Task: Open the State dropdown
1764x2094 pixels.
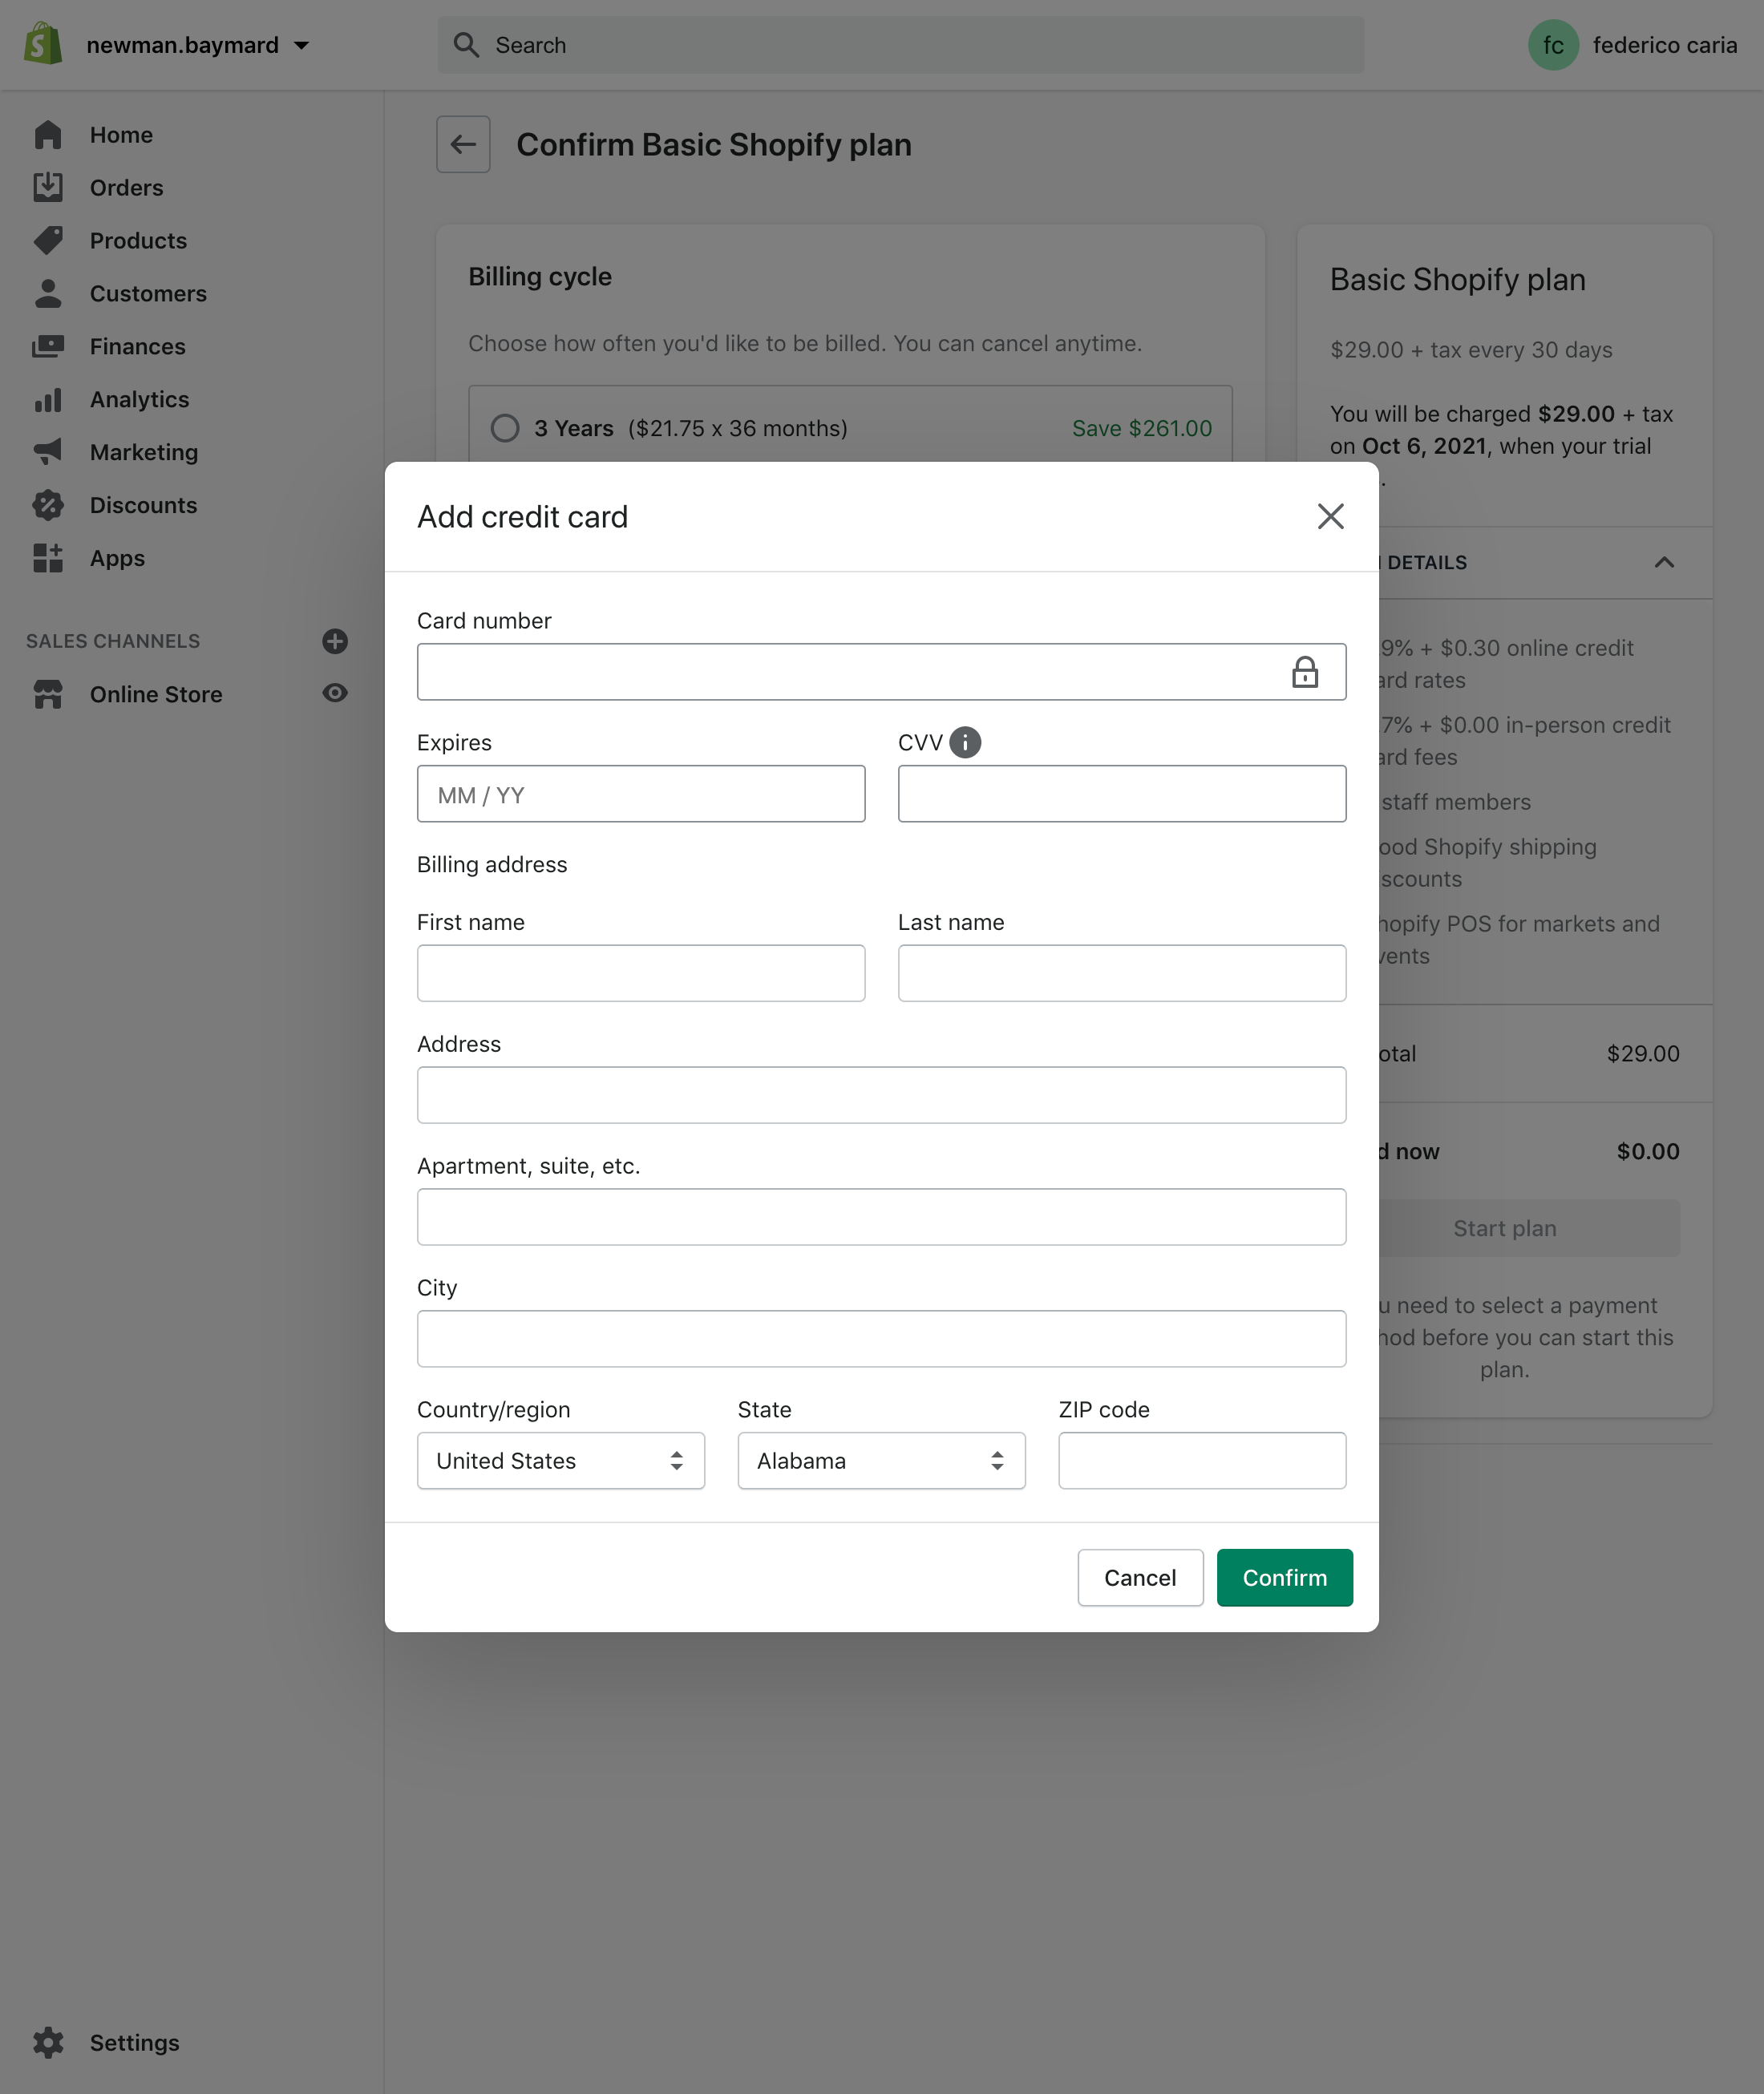Action: coord(881,1460)
